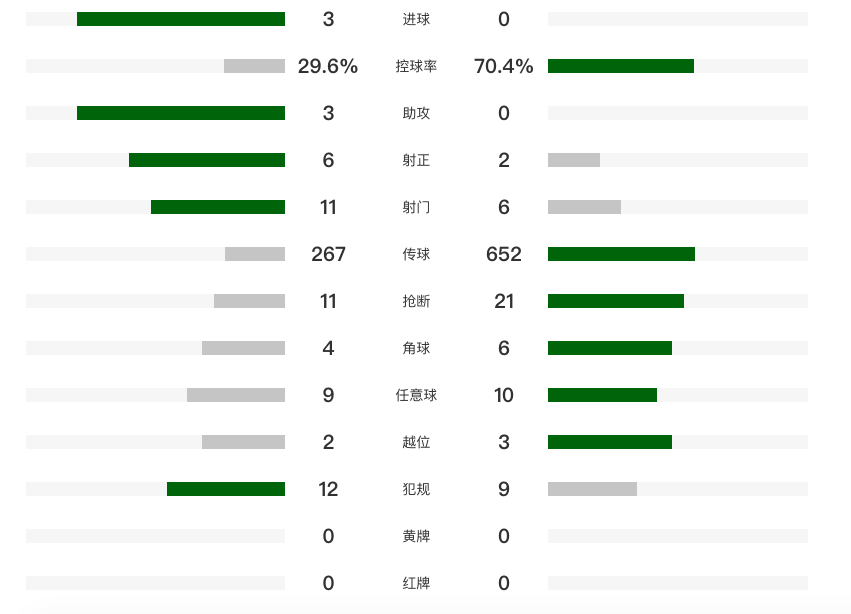Click the 传球 label

pos(416,254)
